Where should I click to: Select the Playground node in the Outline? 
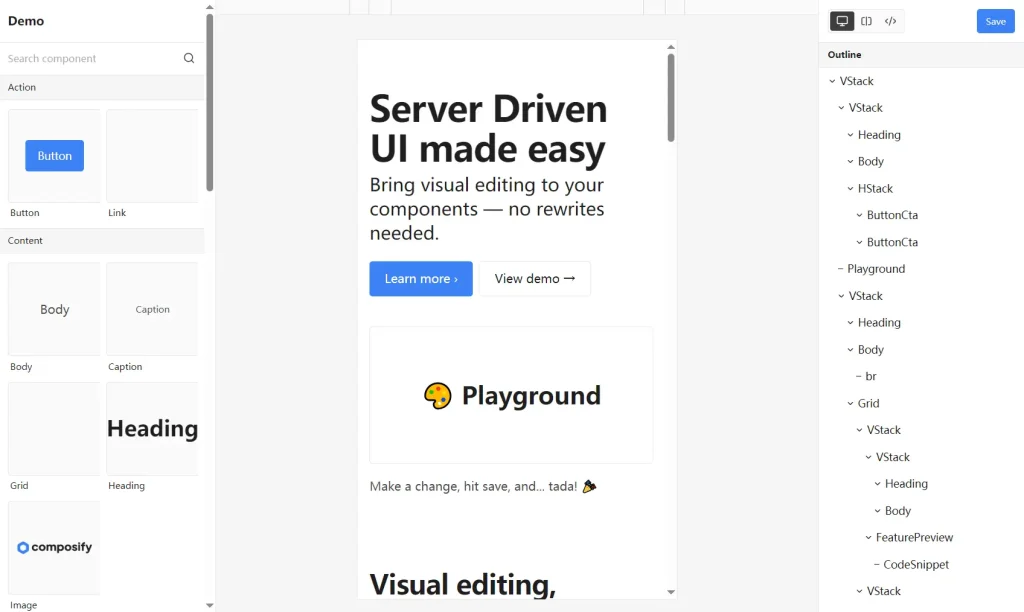pyautogui.click(x=879, y=268)
